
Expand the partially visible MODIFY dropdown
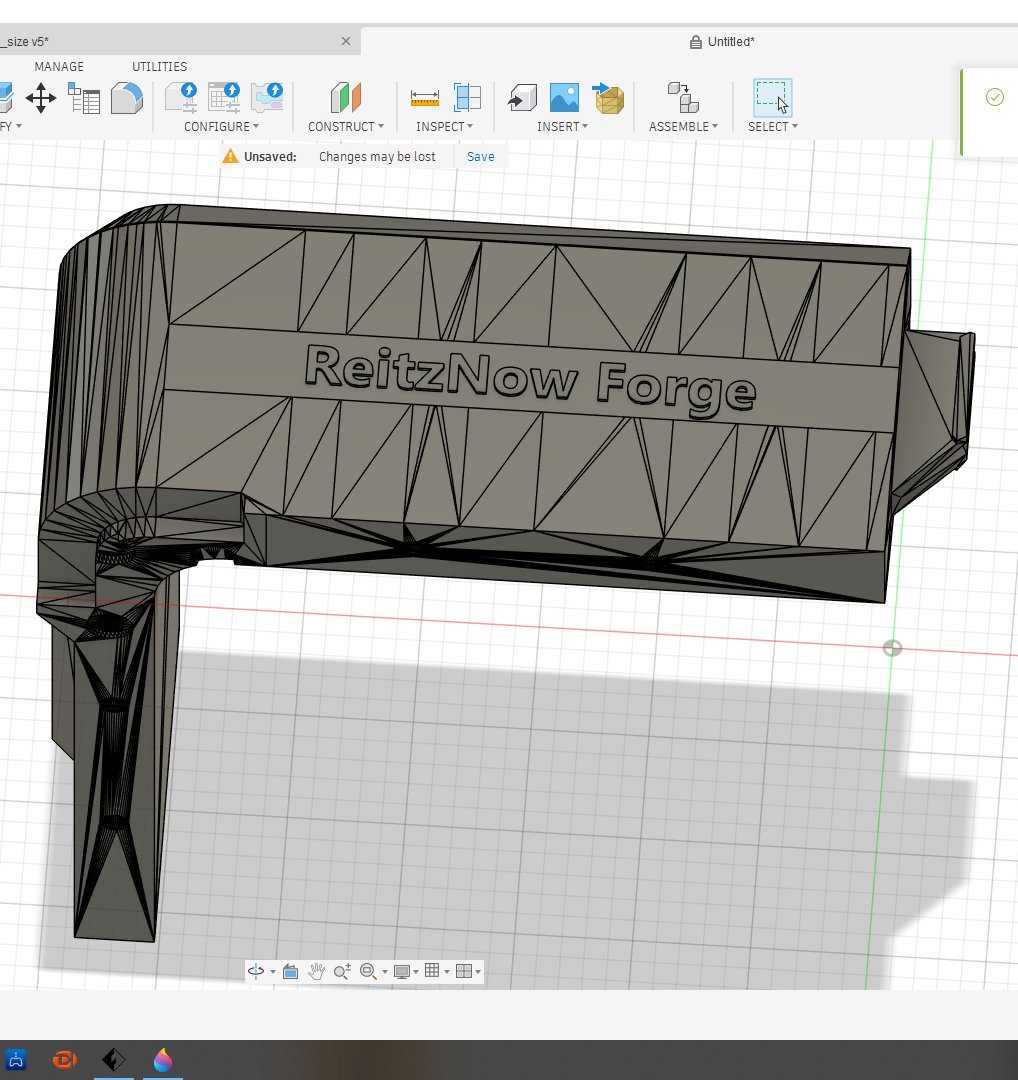click(x=10, y=127)
